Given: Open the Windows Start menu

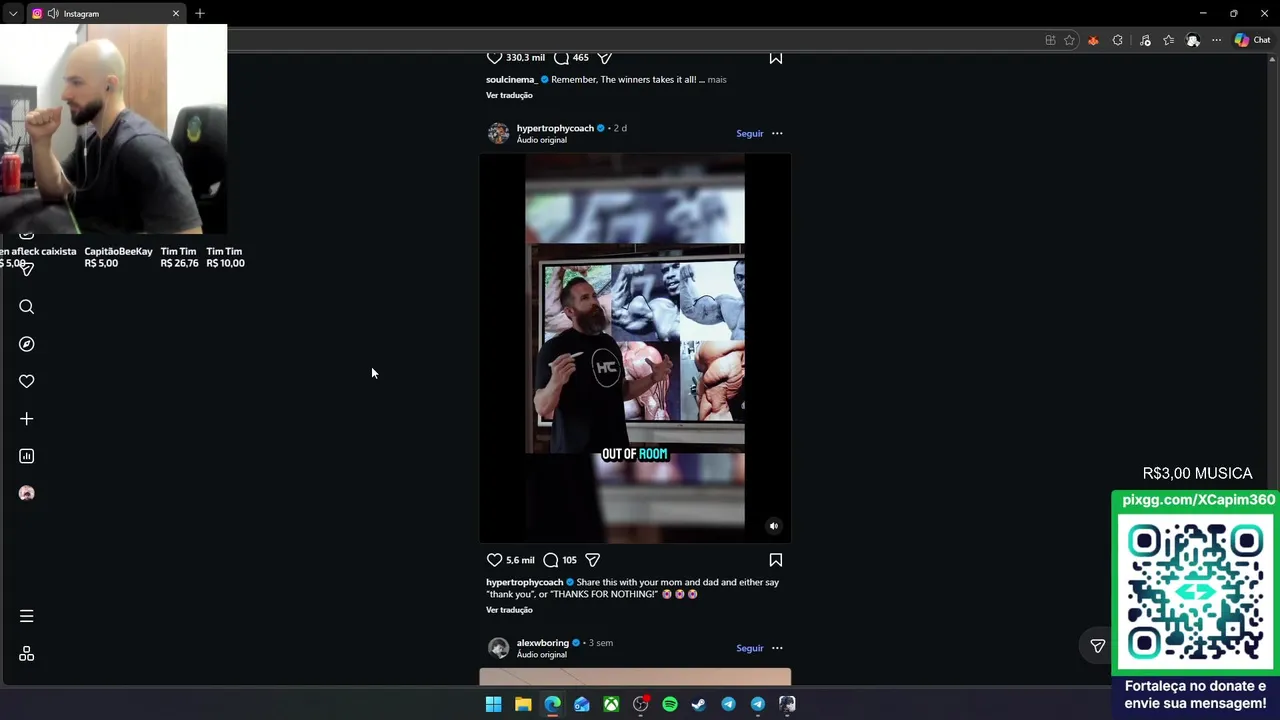Looking at the screenshot, I should coord(493,704).
